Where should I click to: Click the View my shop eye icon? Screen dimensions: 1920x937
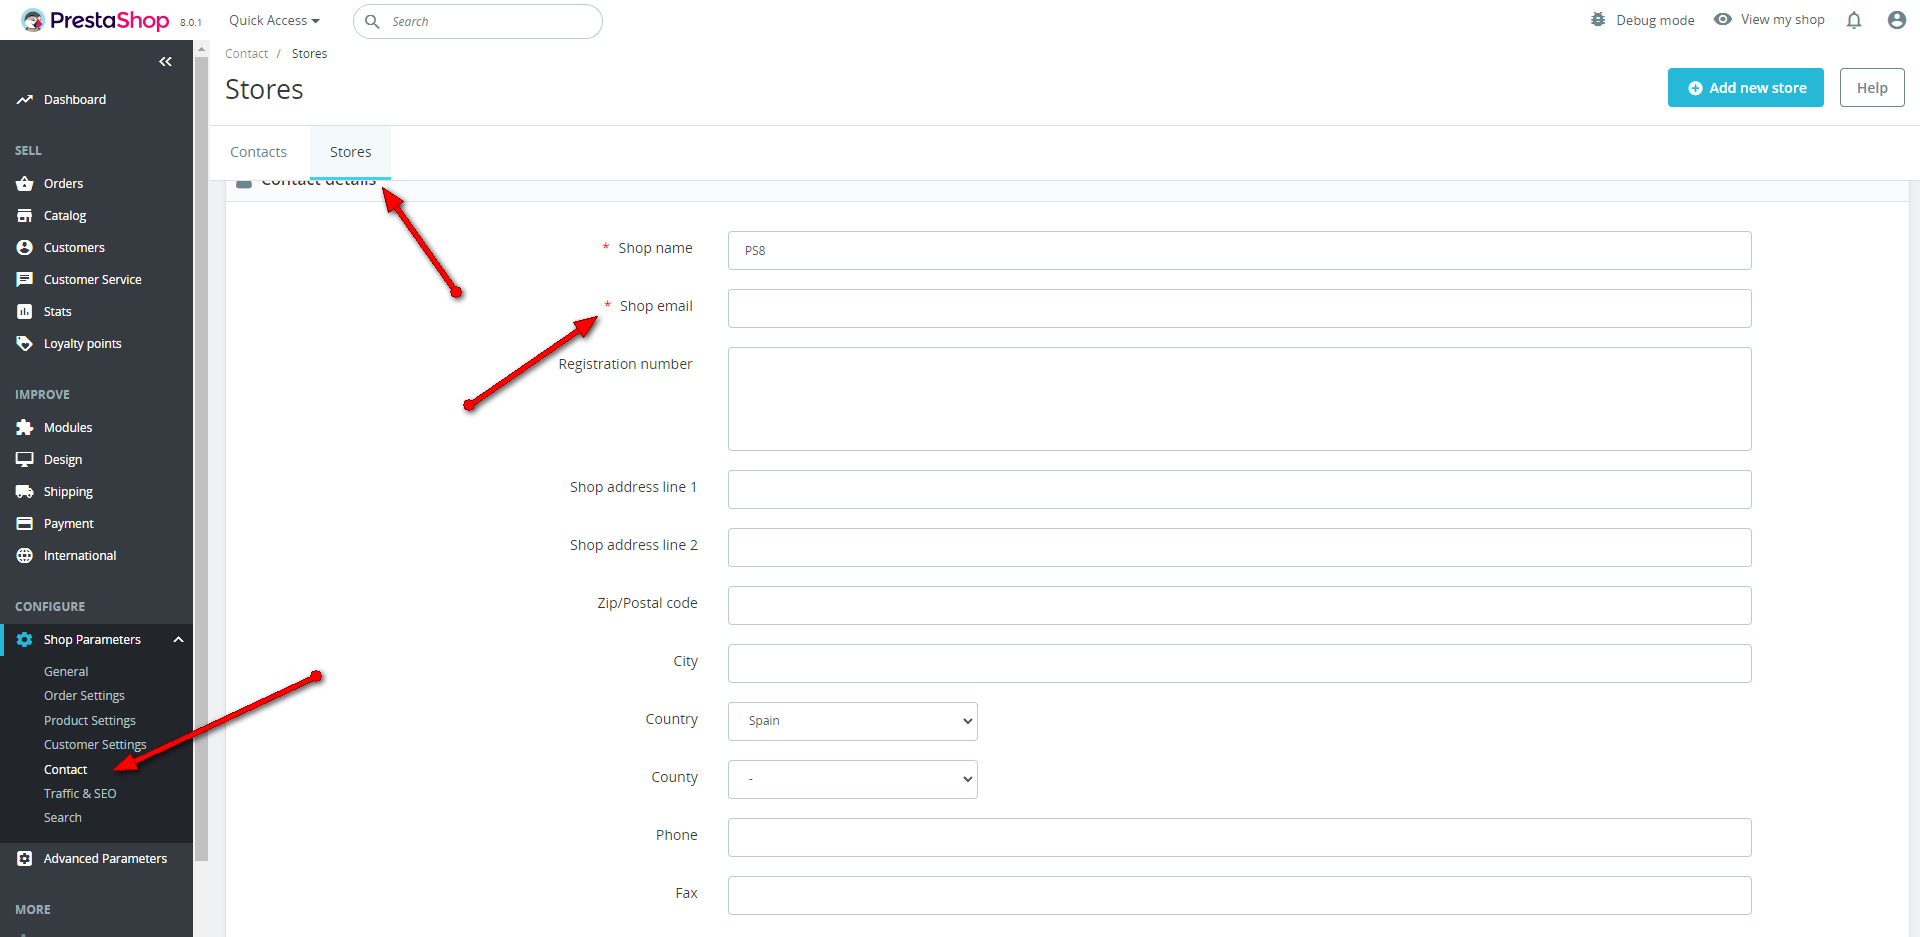click(x=1723, y=20)
